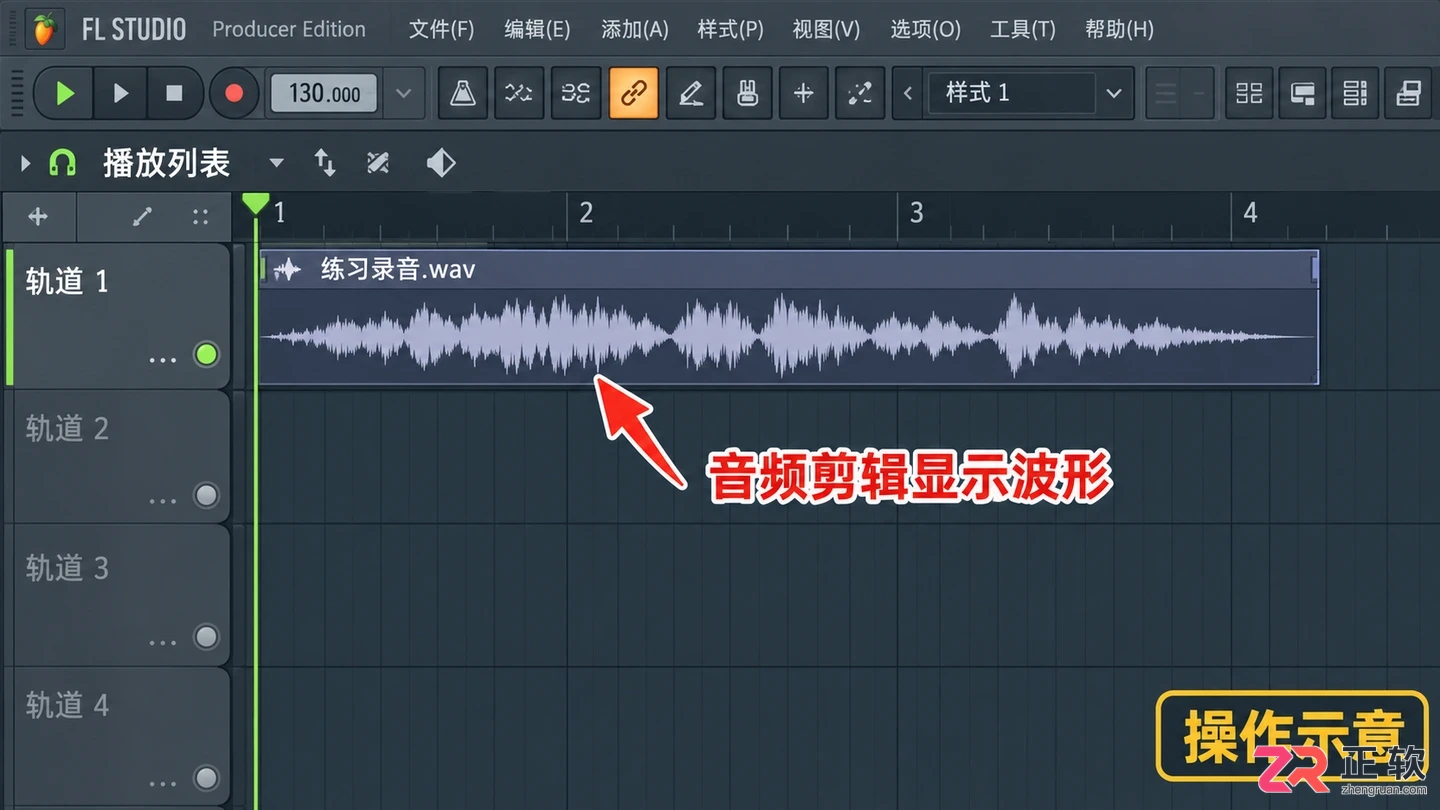Toggle the metronome icon
This screenshot has width=1440, height=810.
point(462,93)
